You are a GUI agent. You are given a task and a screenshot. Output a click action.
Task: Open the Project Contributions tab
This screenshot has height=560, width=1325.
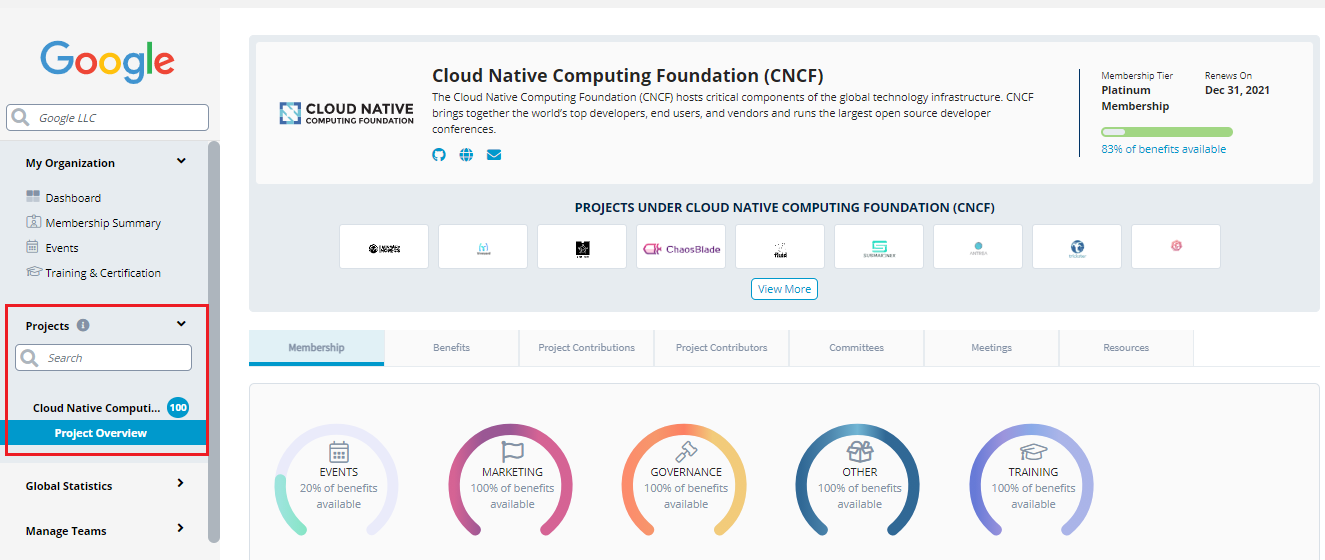(x=586, y=348)
